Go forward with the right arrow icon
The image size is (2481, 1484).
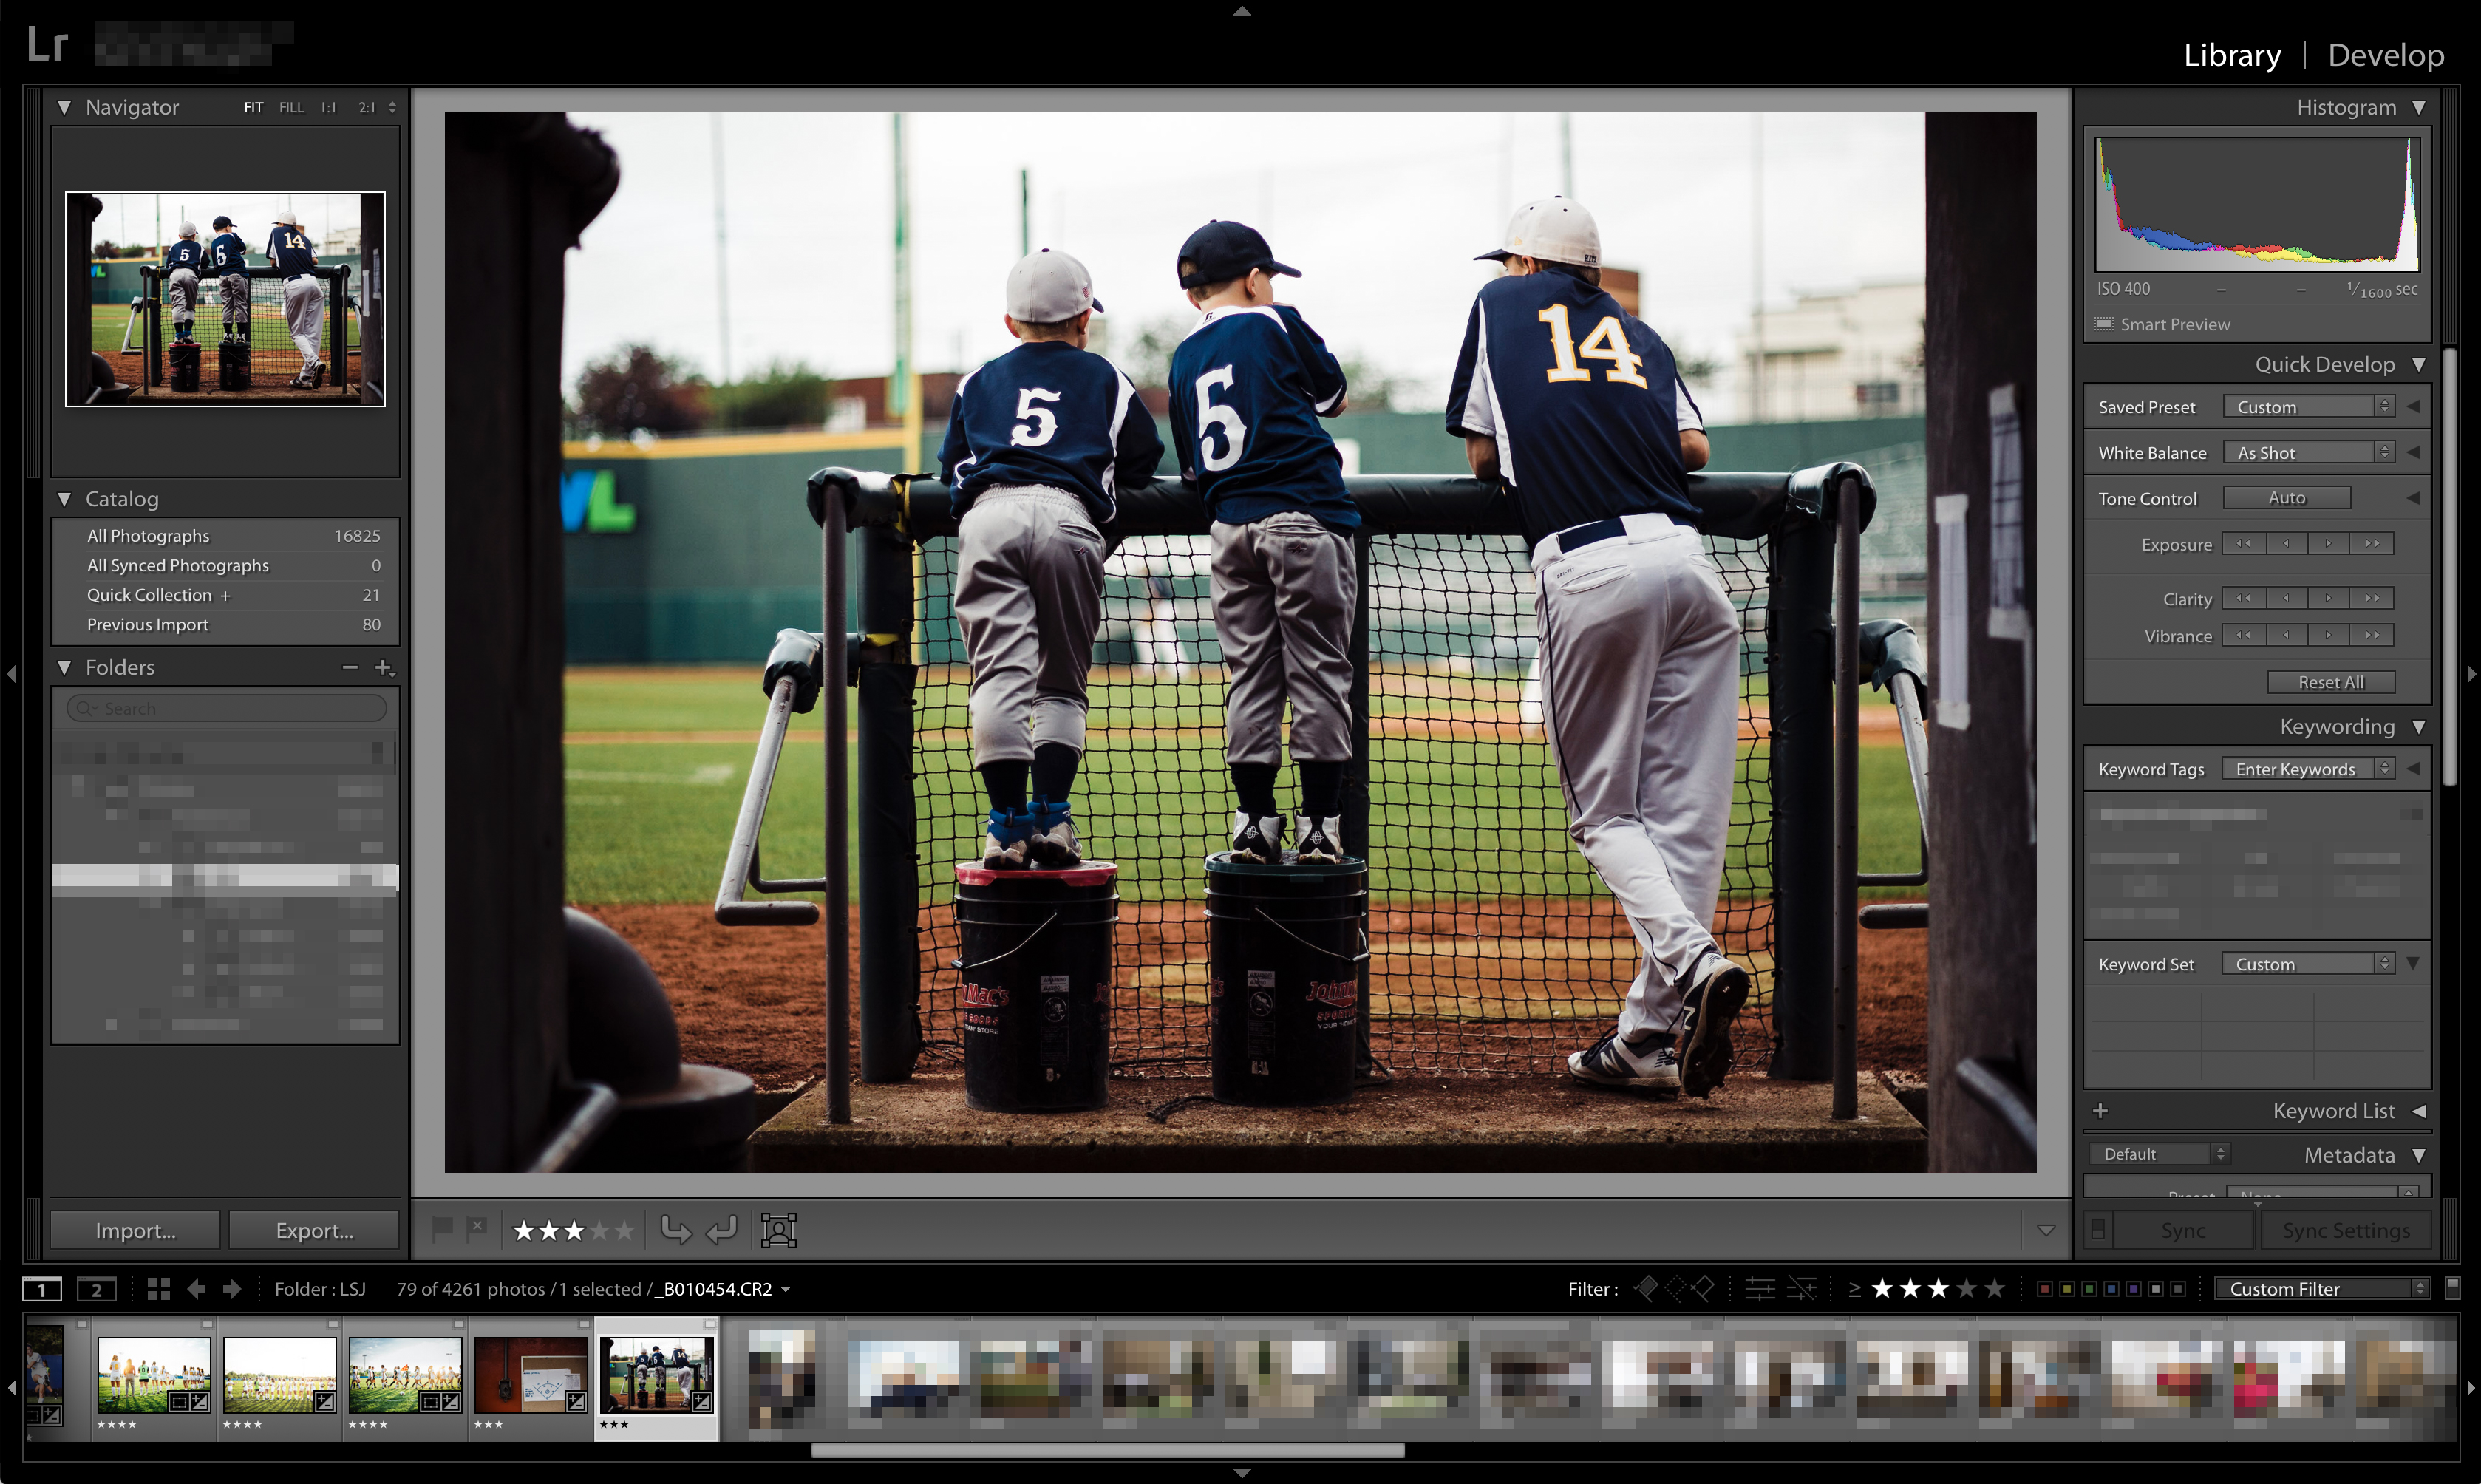[232, 1289]
